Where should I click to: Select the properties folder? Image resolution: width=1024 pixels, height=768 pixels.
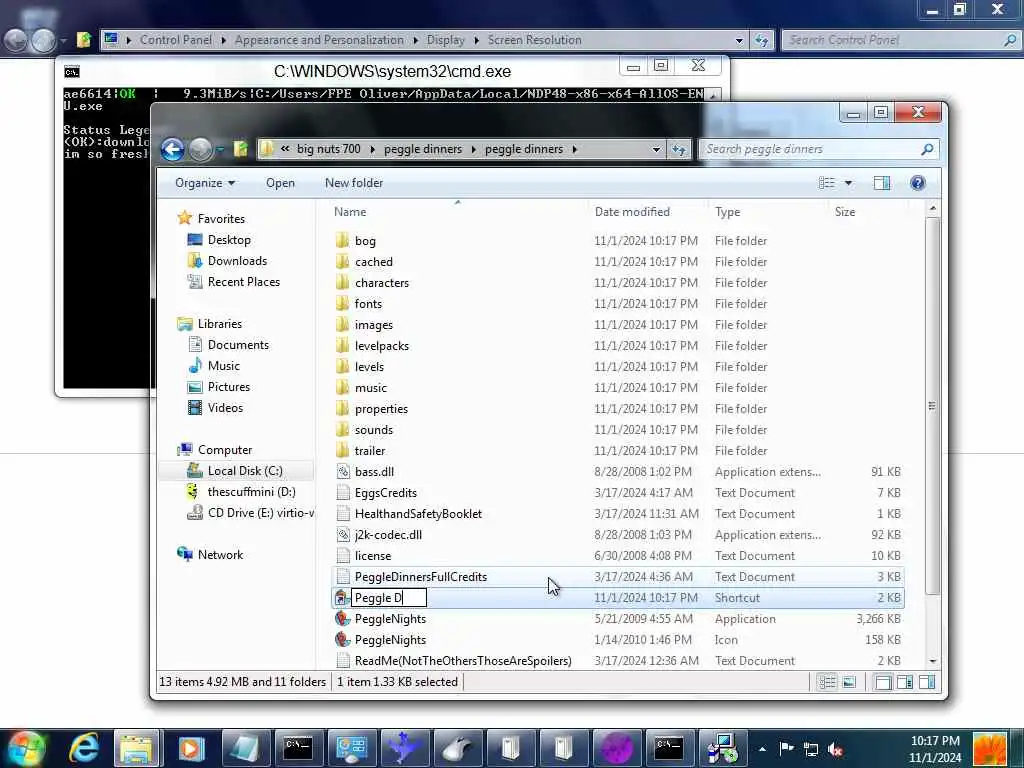pos(381,409)
